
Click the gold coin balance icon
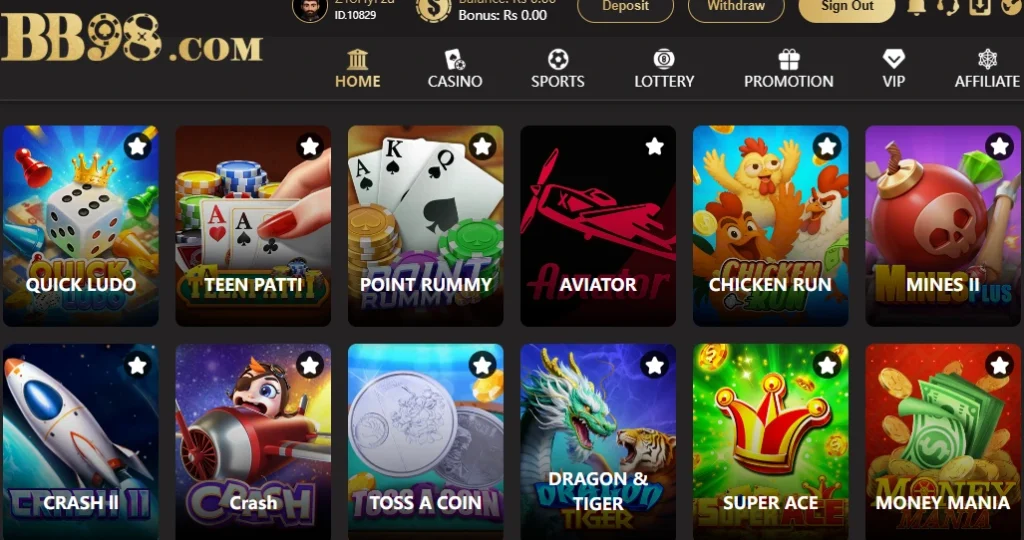pos(434,10)
